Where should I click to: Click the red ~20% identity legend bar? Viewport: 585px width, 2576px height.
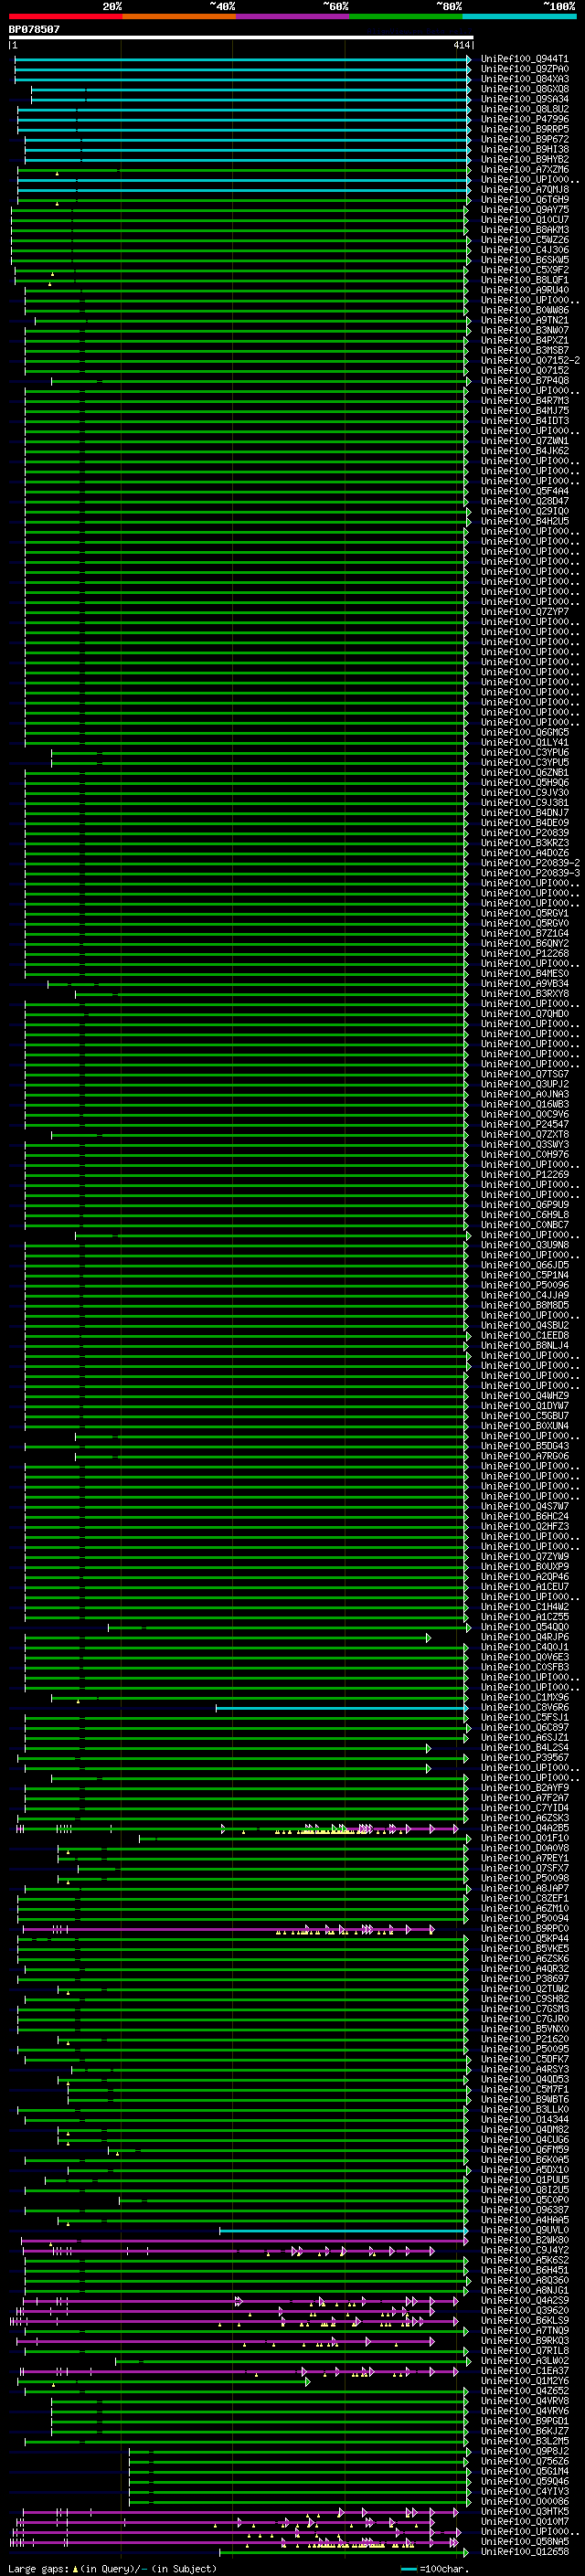[x=65, y=16]
